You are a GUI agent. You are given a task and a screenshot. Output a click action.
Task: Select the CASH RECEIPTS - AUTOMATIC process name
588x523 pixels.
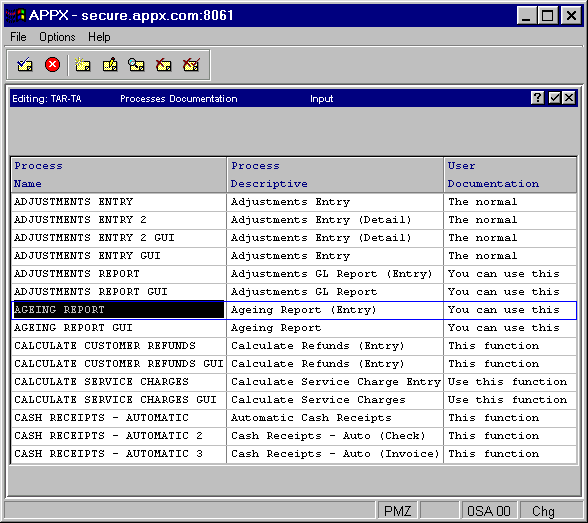click(x=118, y=418)
